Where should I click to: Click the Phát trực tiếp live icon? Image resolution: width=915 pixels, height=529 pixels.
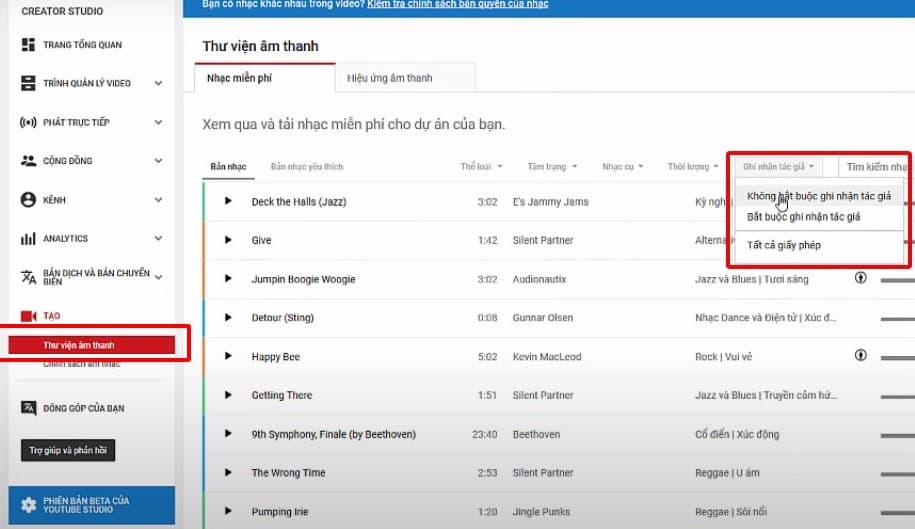tap(28, 122)
